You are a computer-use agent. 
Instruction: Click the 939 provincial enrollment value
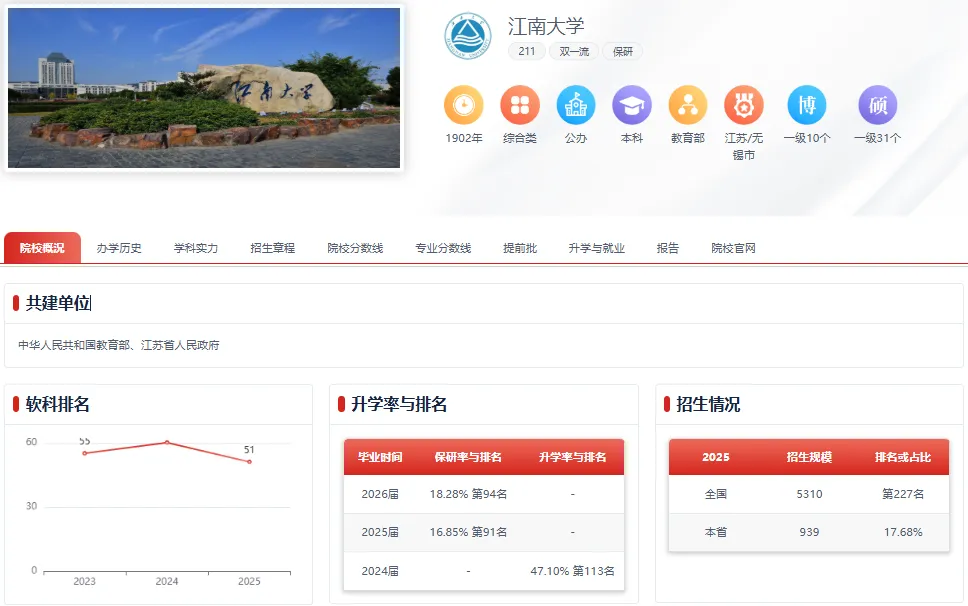click(x=809, y=533)
